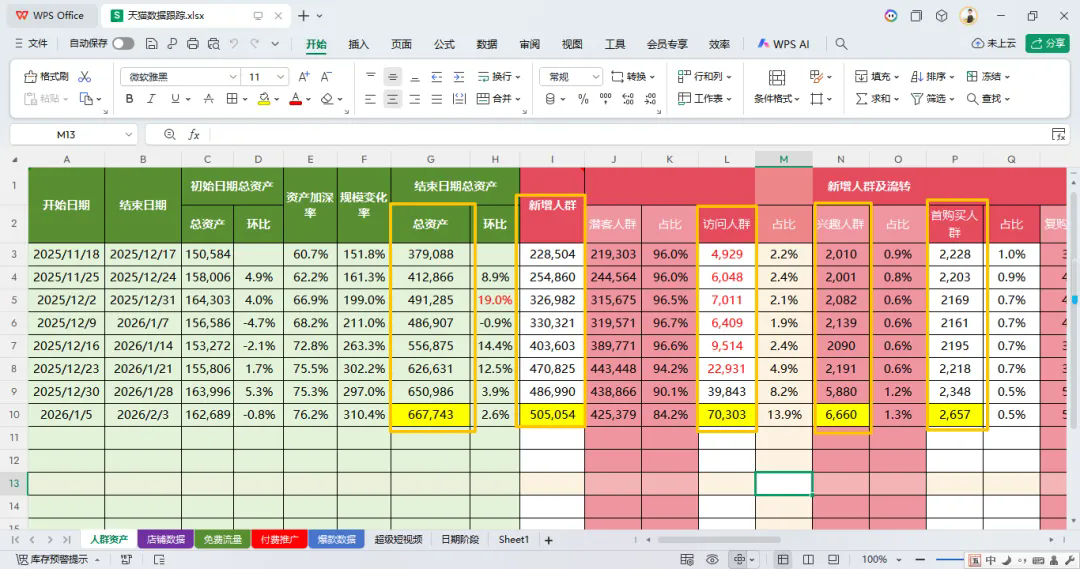Switch to page layout view in status bar
Screen dimensions: 1080x569
pyautogui.click(x=806, y=559)
